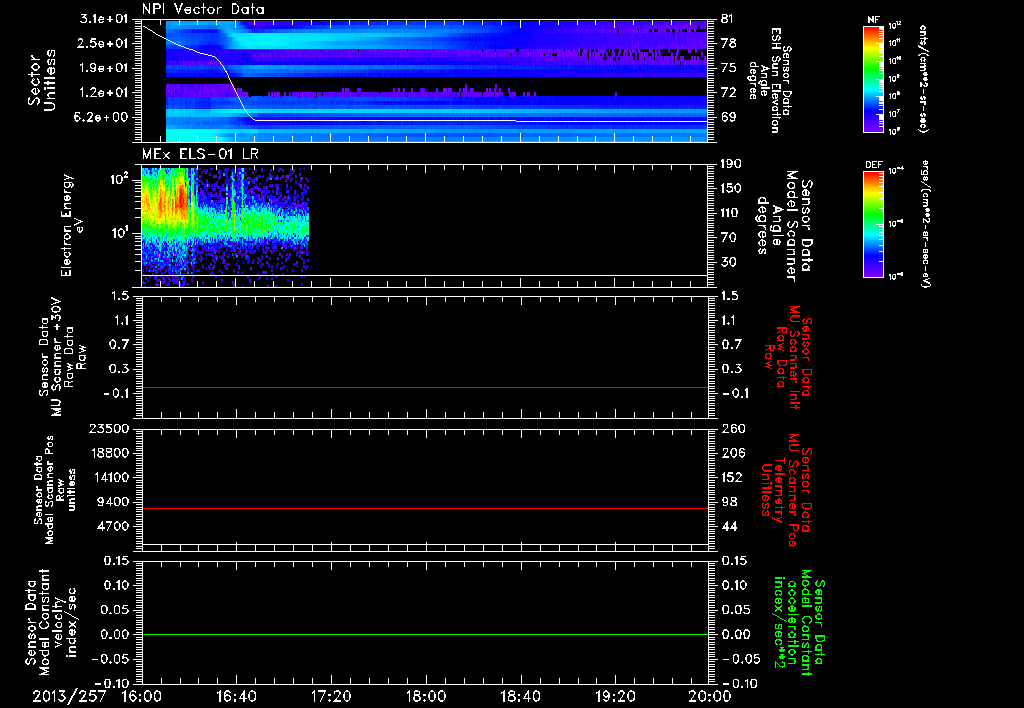Click the "14100" scanner position tick label
The image size is (1024, 708).
pyautogui.click(x=109, y=477)
